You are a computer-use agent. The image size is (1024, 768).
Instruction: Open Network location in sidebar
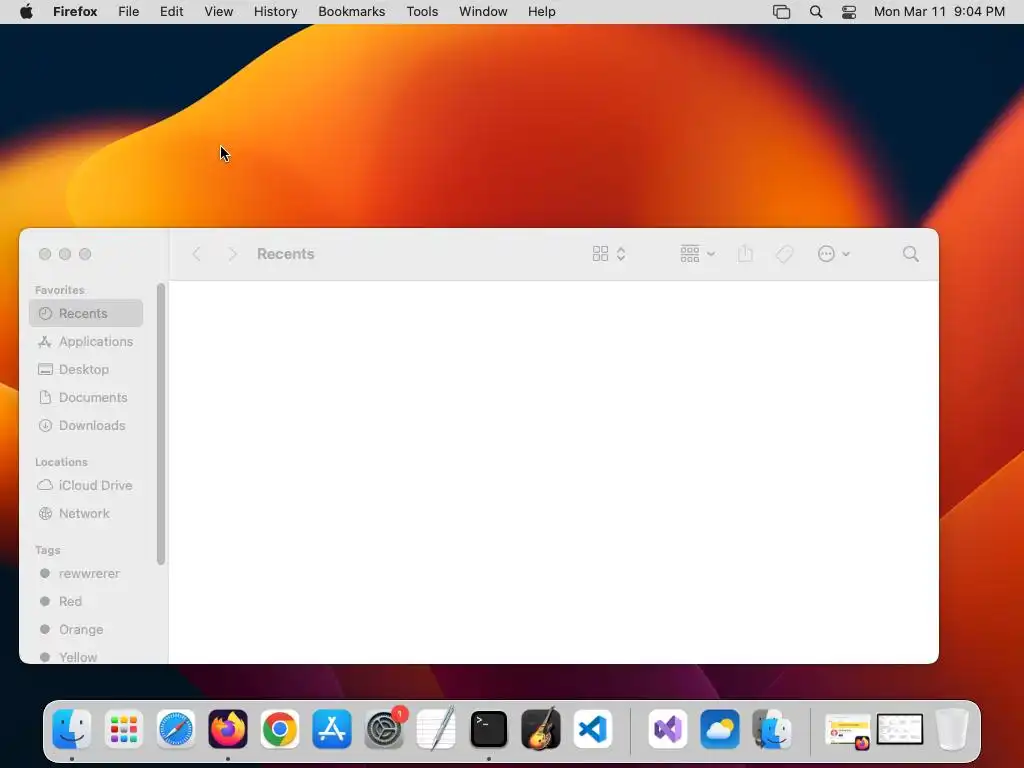[x=86, y=513]
